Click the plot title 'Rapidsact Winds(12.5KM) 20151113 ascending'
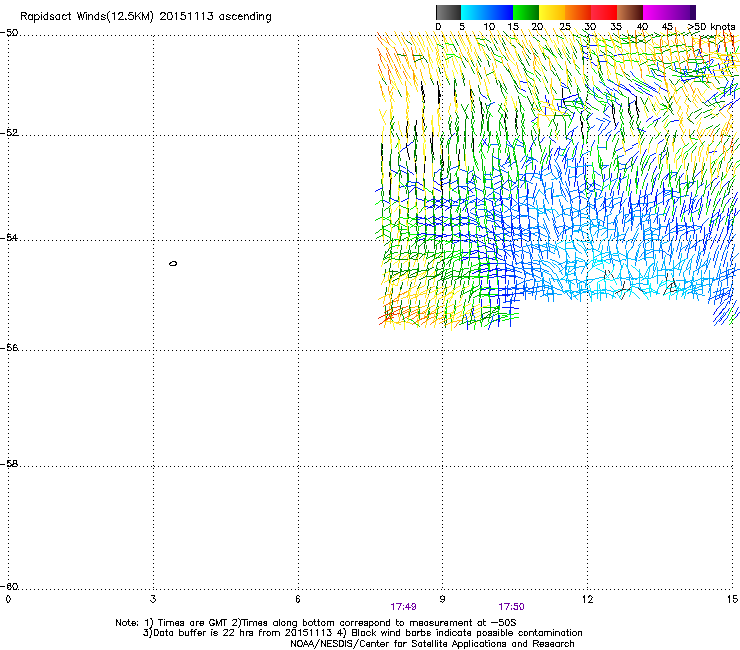Image resolution: width=740 pixels, height=650 pixels. [x=146, y=17]
